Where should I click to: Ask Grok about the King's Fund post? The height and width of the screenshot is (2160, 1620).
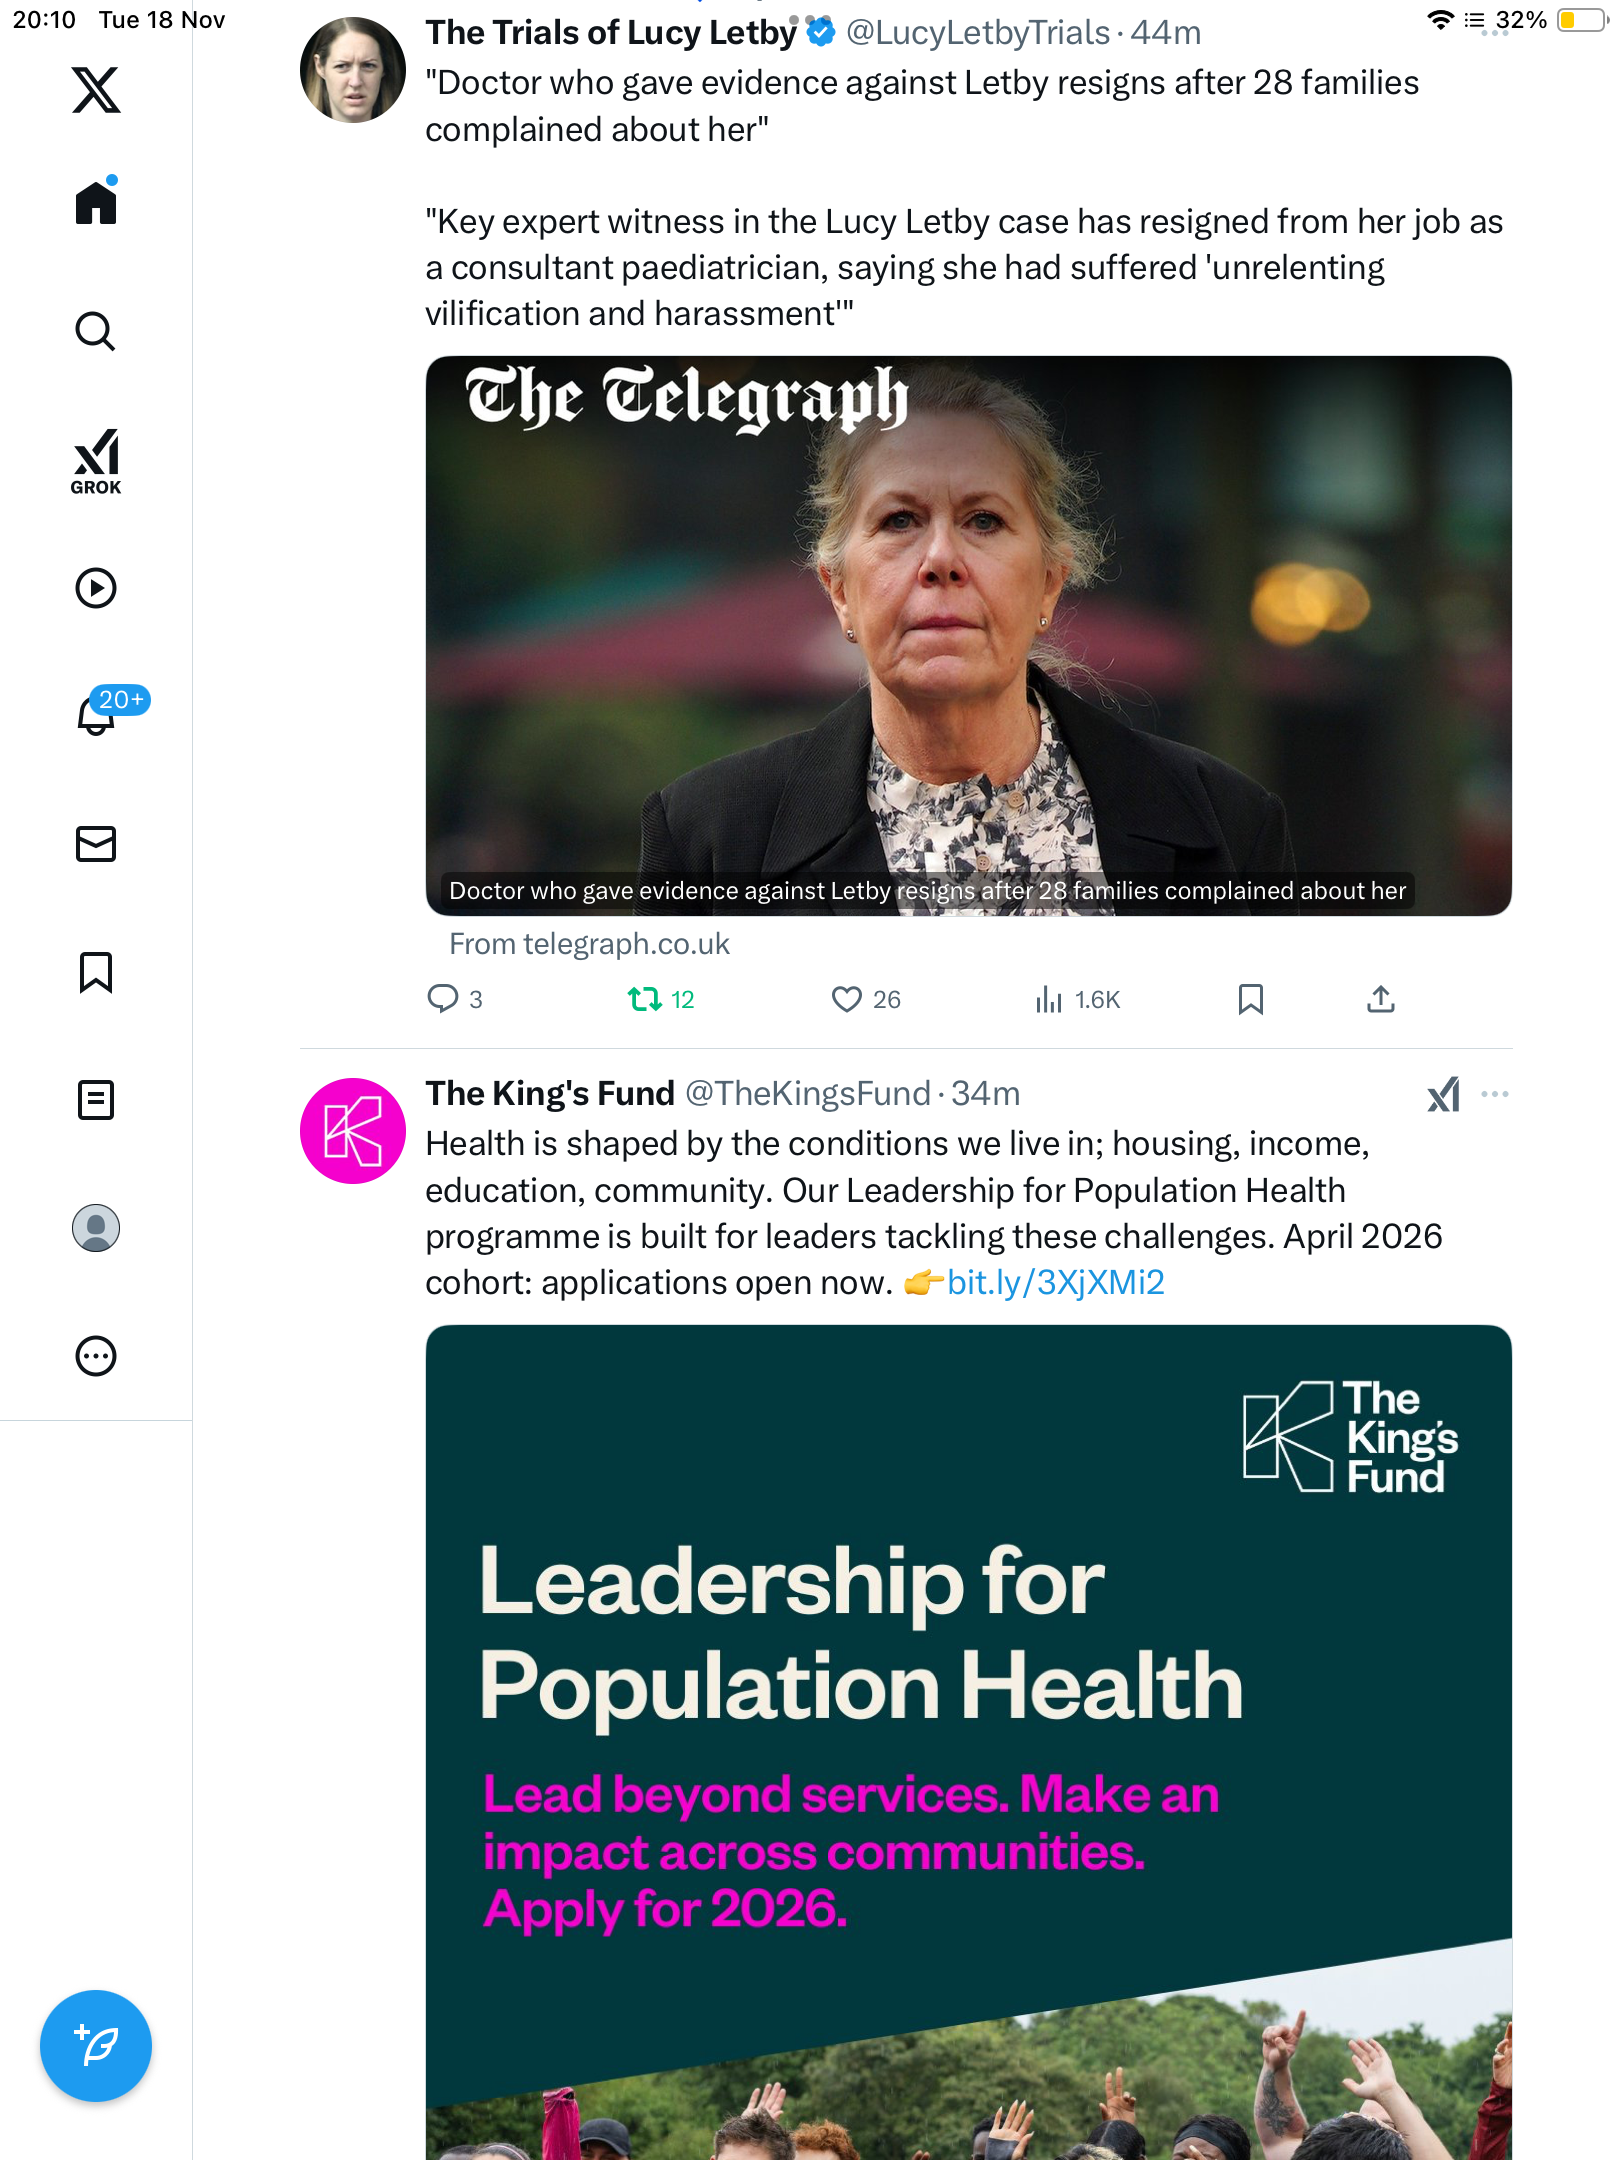point(1443,1094)
